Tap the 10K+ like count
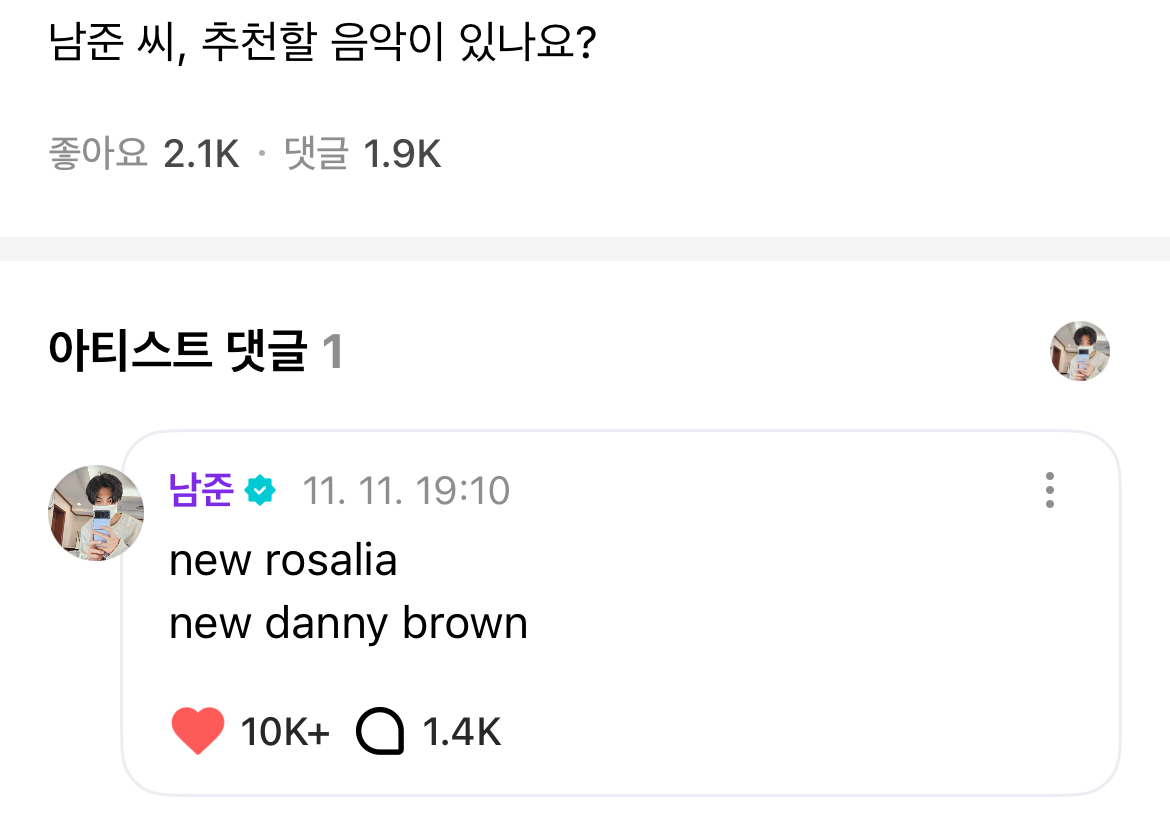1170x828 pixels. coord(285,732)
